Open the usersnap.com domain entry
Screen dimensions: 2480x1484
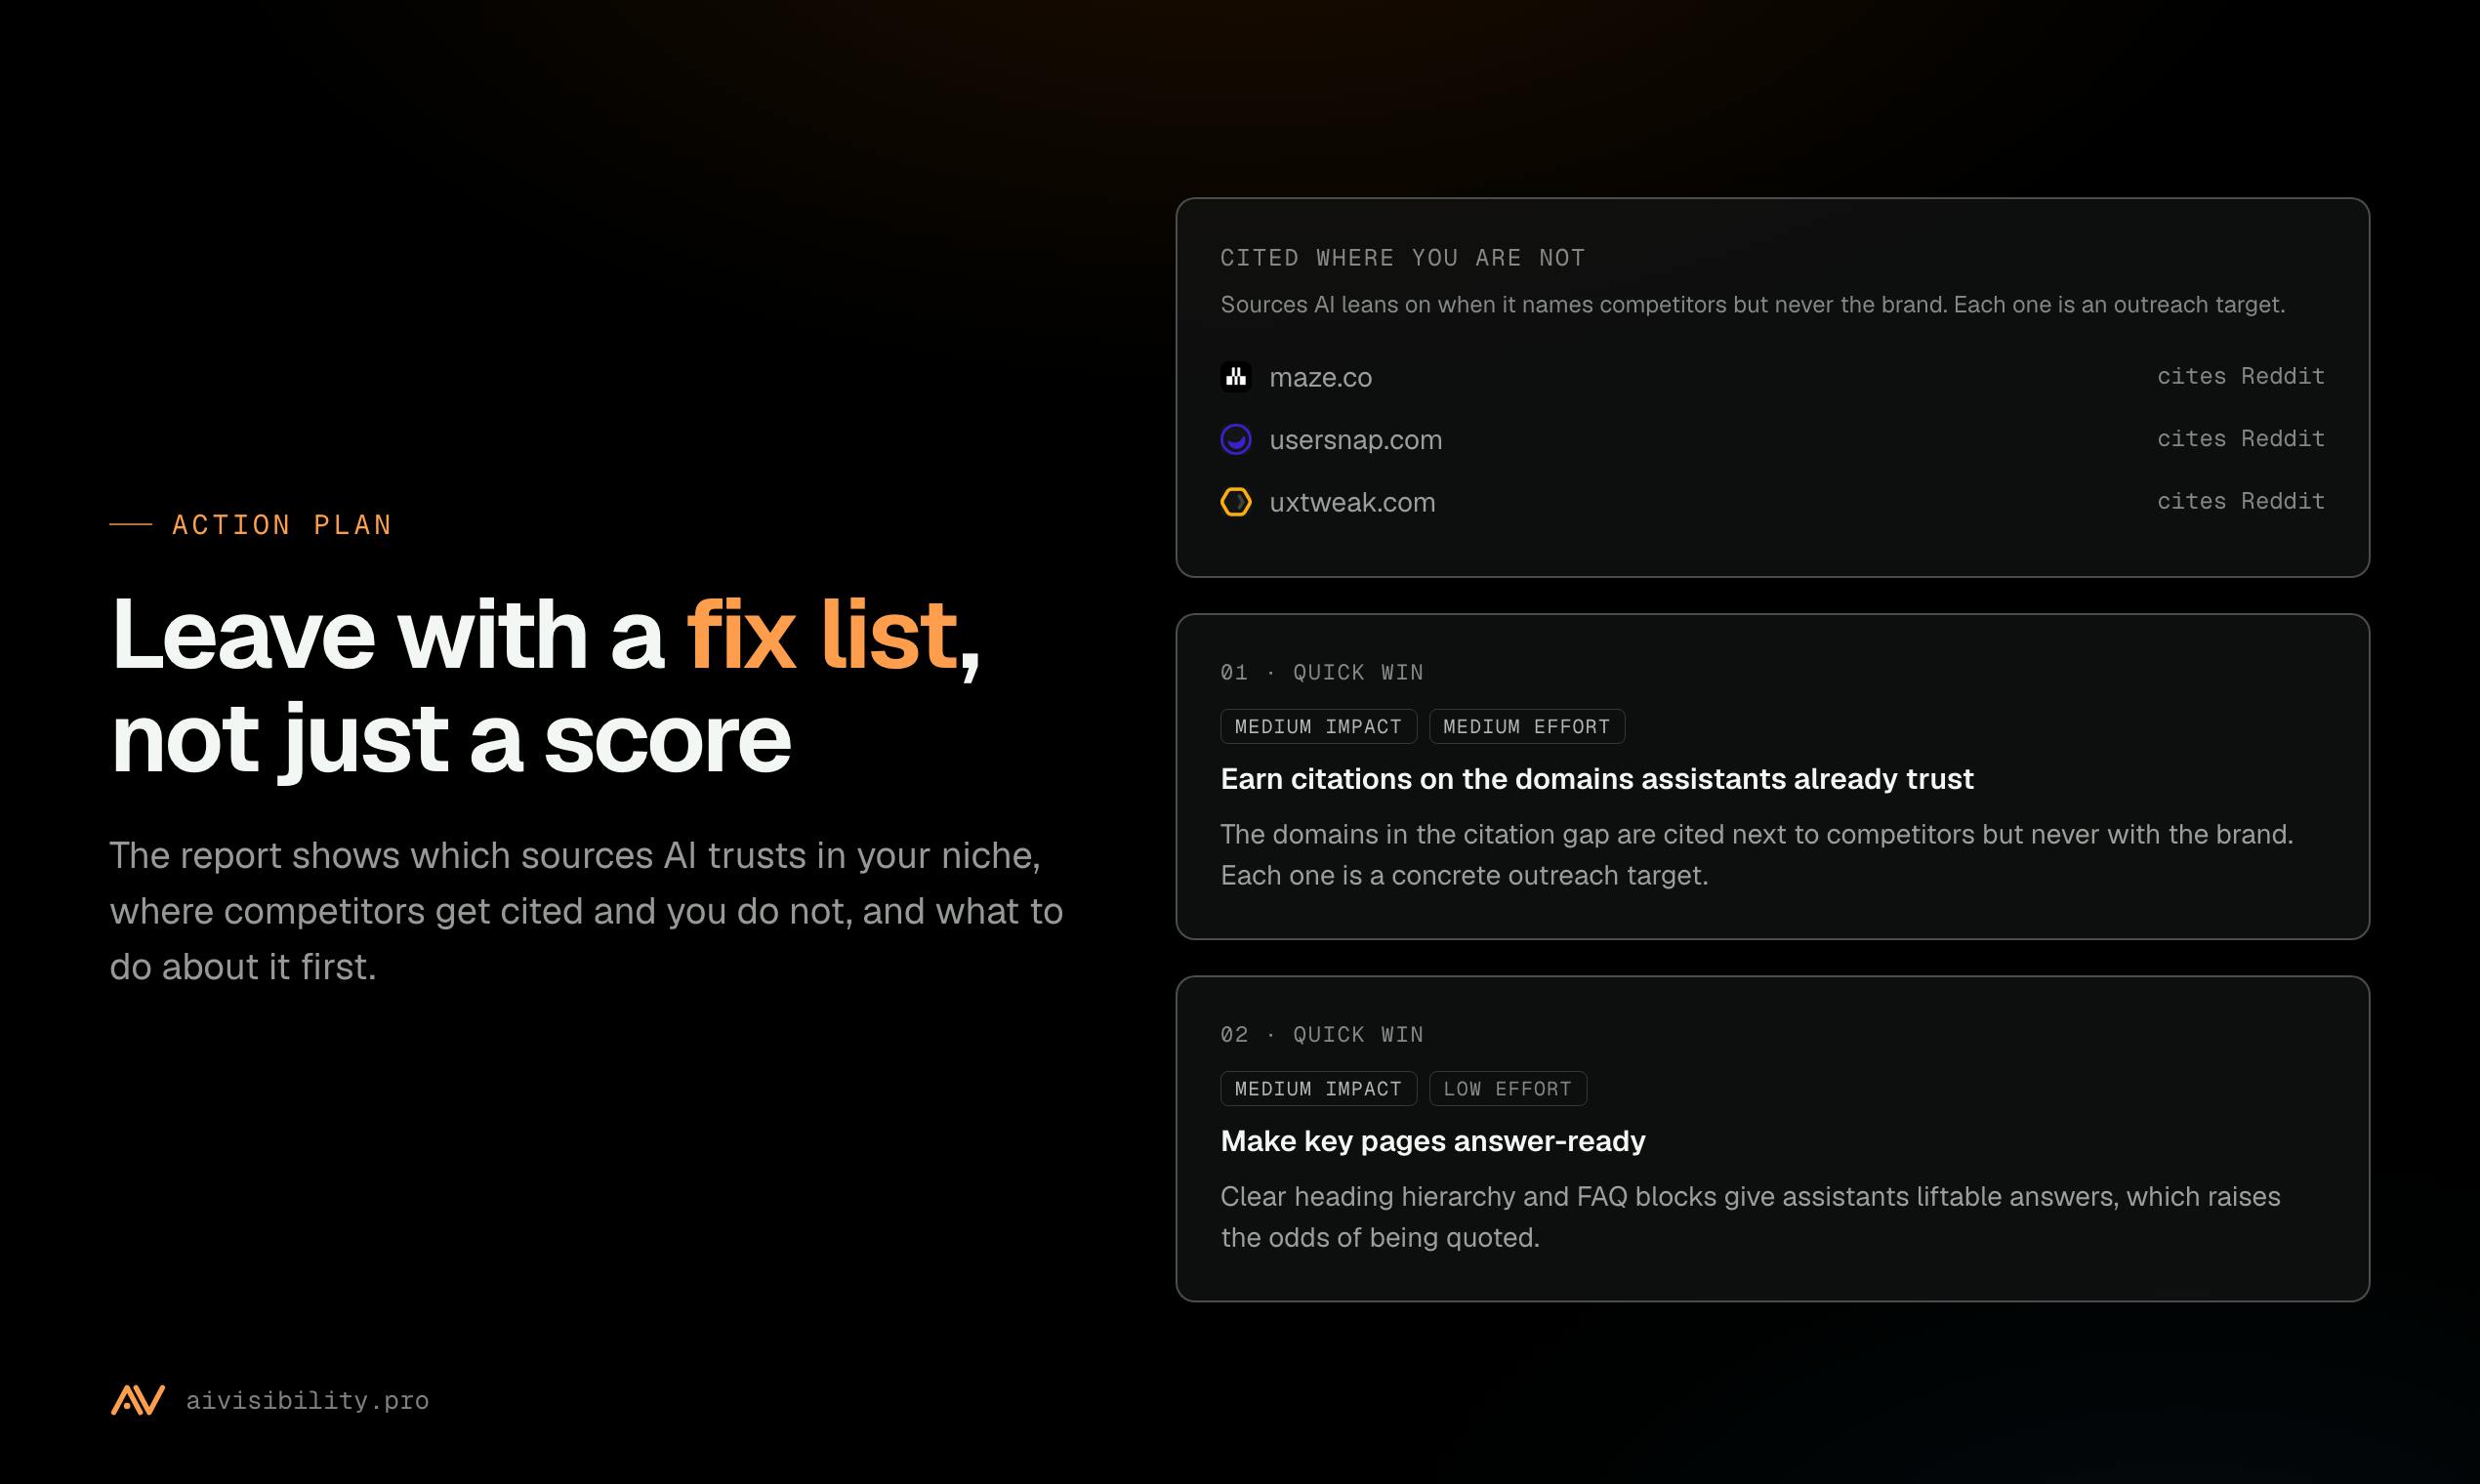(1356, 440)
